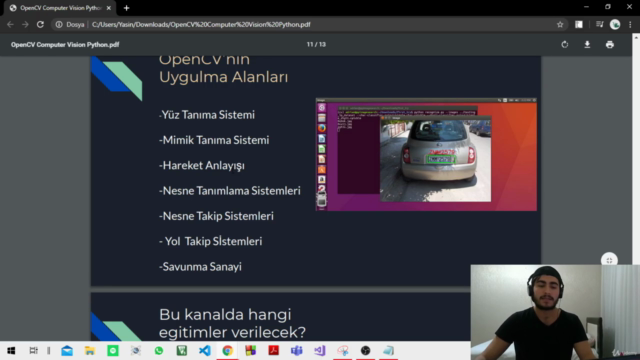Open the Snipping Tool icon on the taskbar
Image resolution: width=640 pixels, height=360 pixels.
342,350
